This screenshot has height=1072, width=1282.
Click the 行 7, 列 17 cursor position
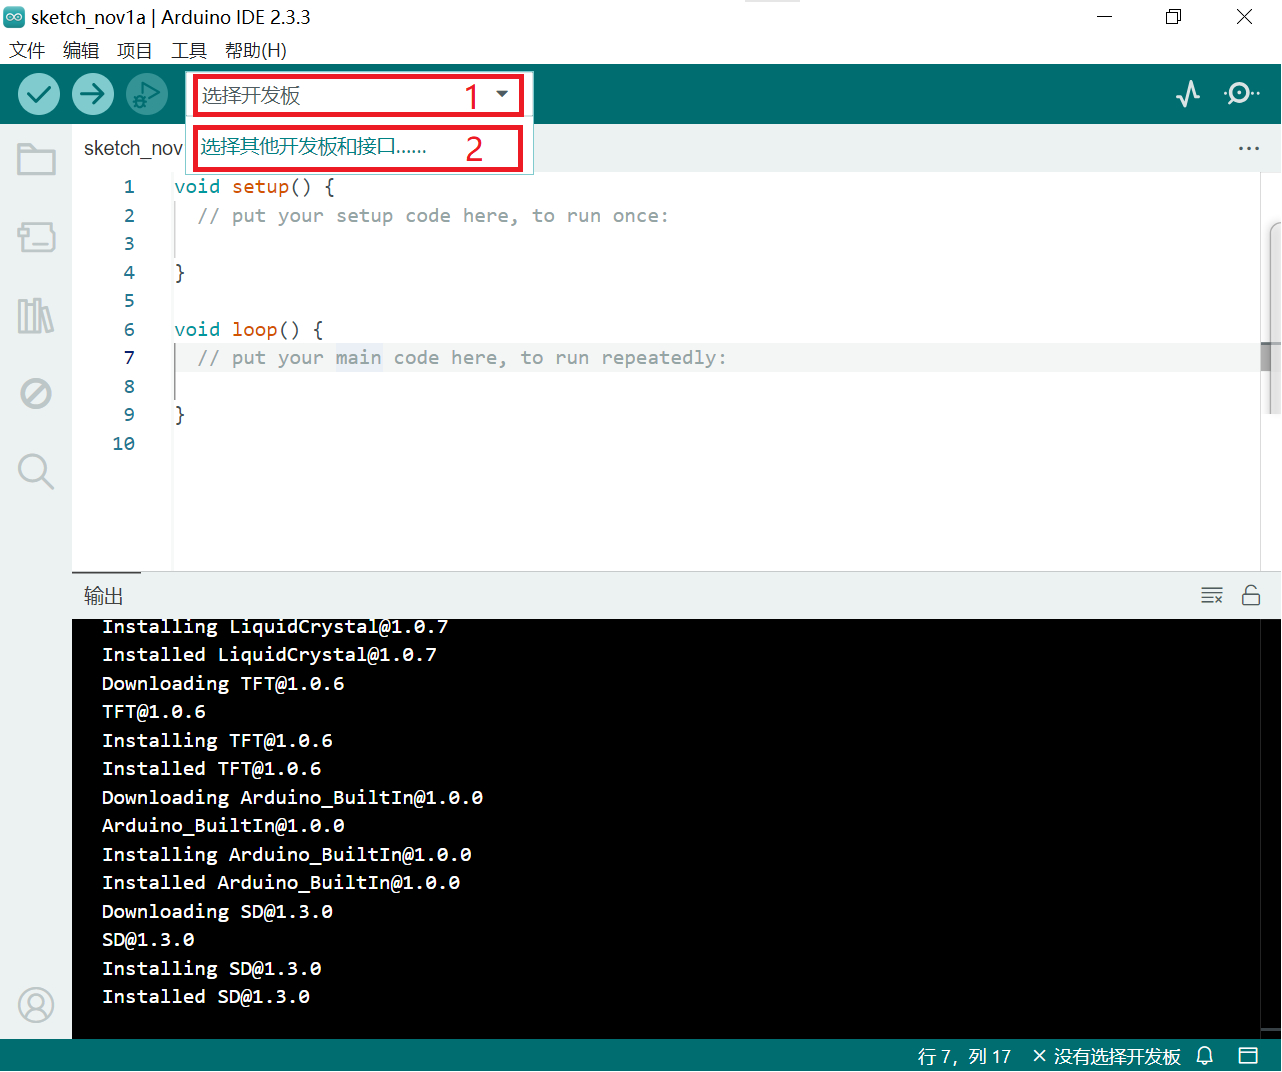[x=965, y=1056]
